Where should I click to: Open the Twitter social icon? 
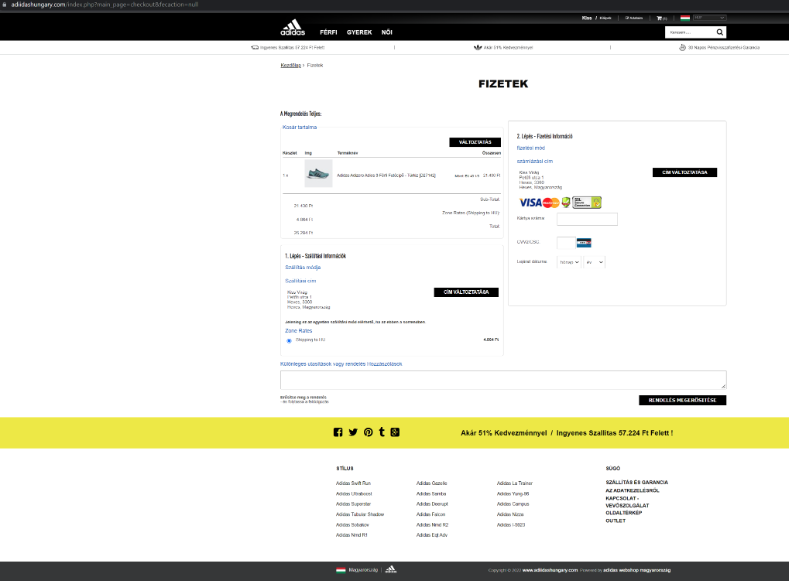(353, 432)
